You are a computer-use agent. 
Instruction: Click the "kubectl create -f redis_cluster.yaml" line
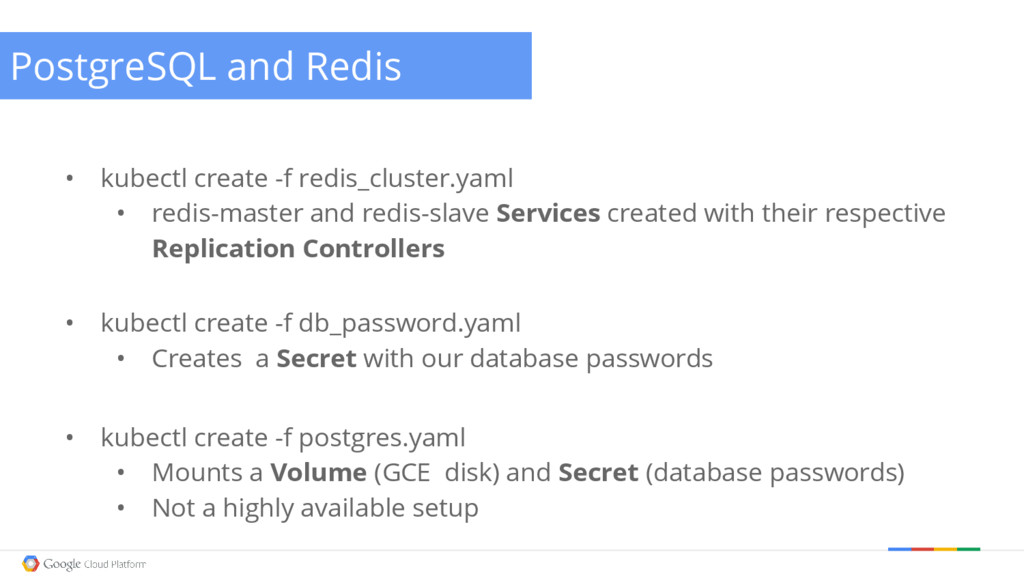pyautogui.click(x=306, y=178)
